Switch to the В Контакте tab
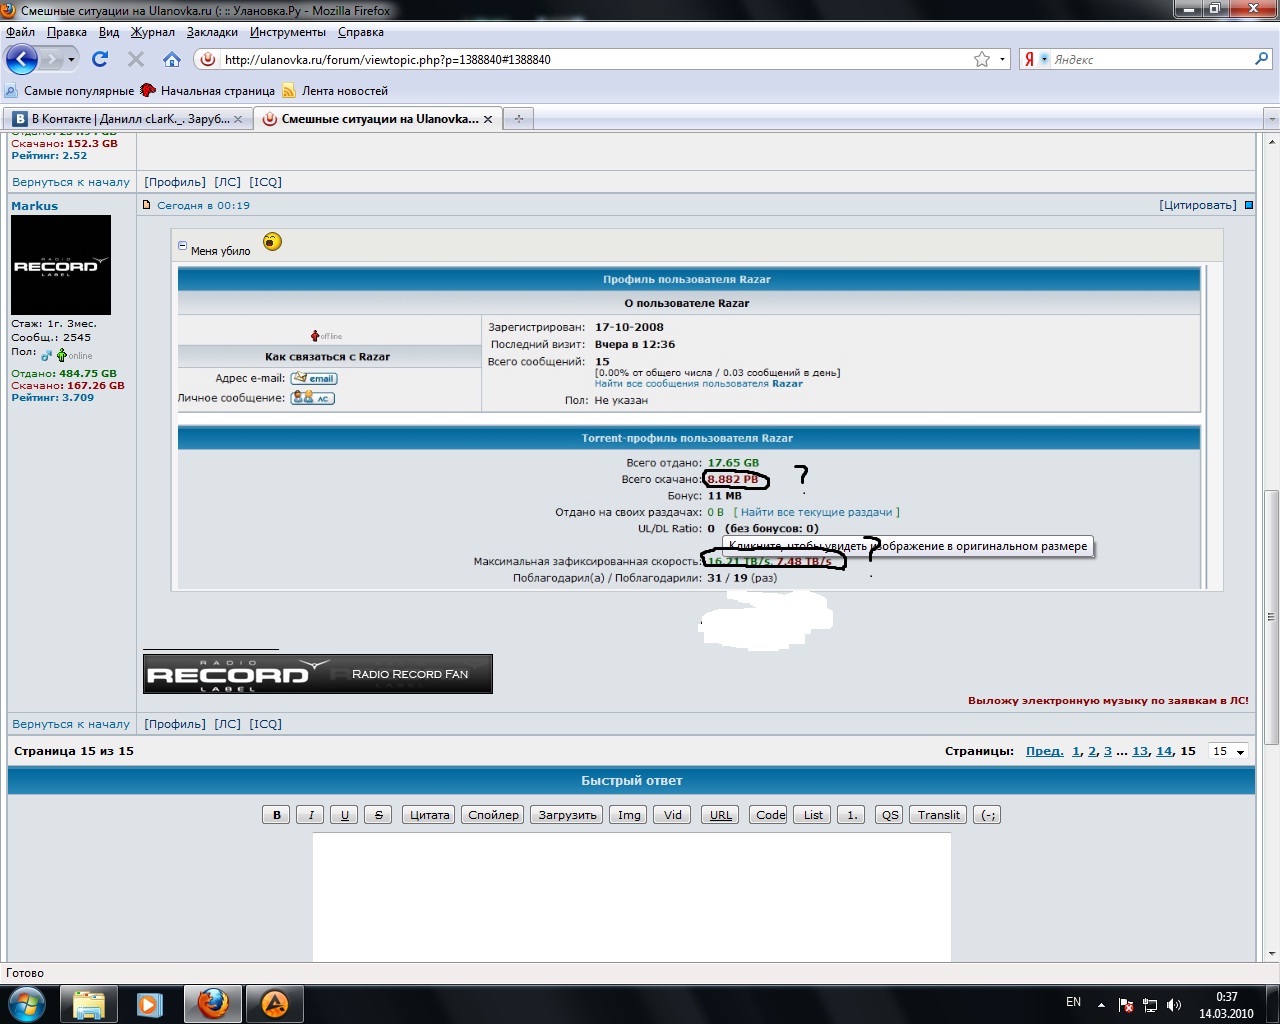 (x=128, y=119)
